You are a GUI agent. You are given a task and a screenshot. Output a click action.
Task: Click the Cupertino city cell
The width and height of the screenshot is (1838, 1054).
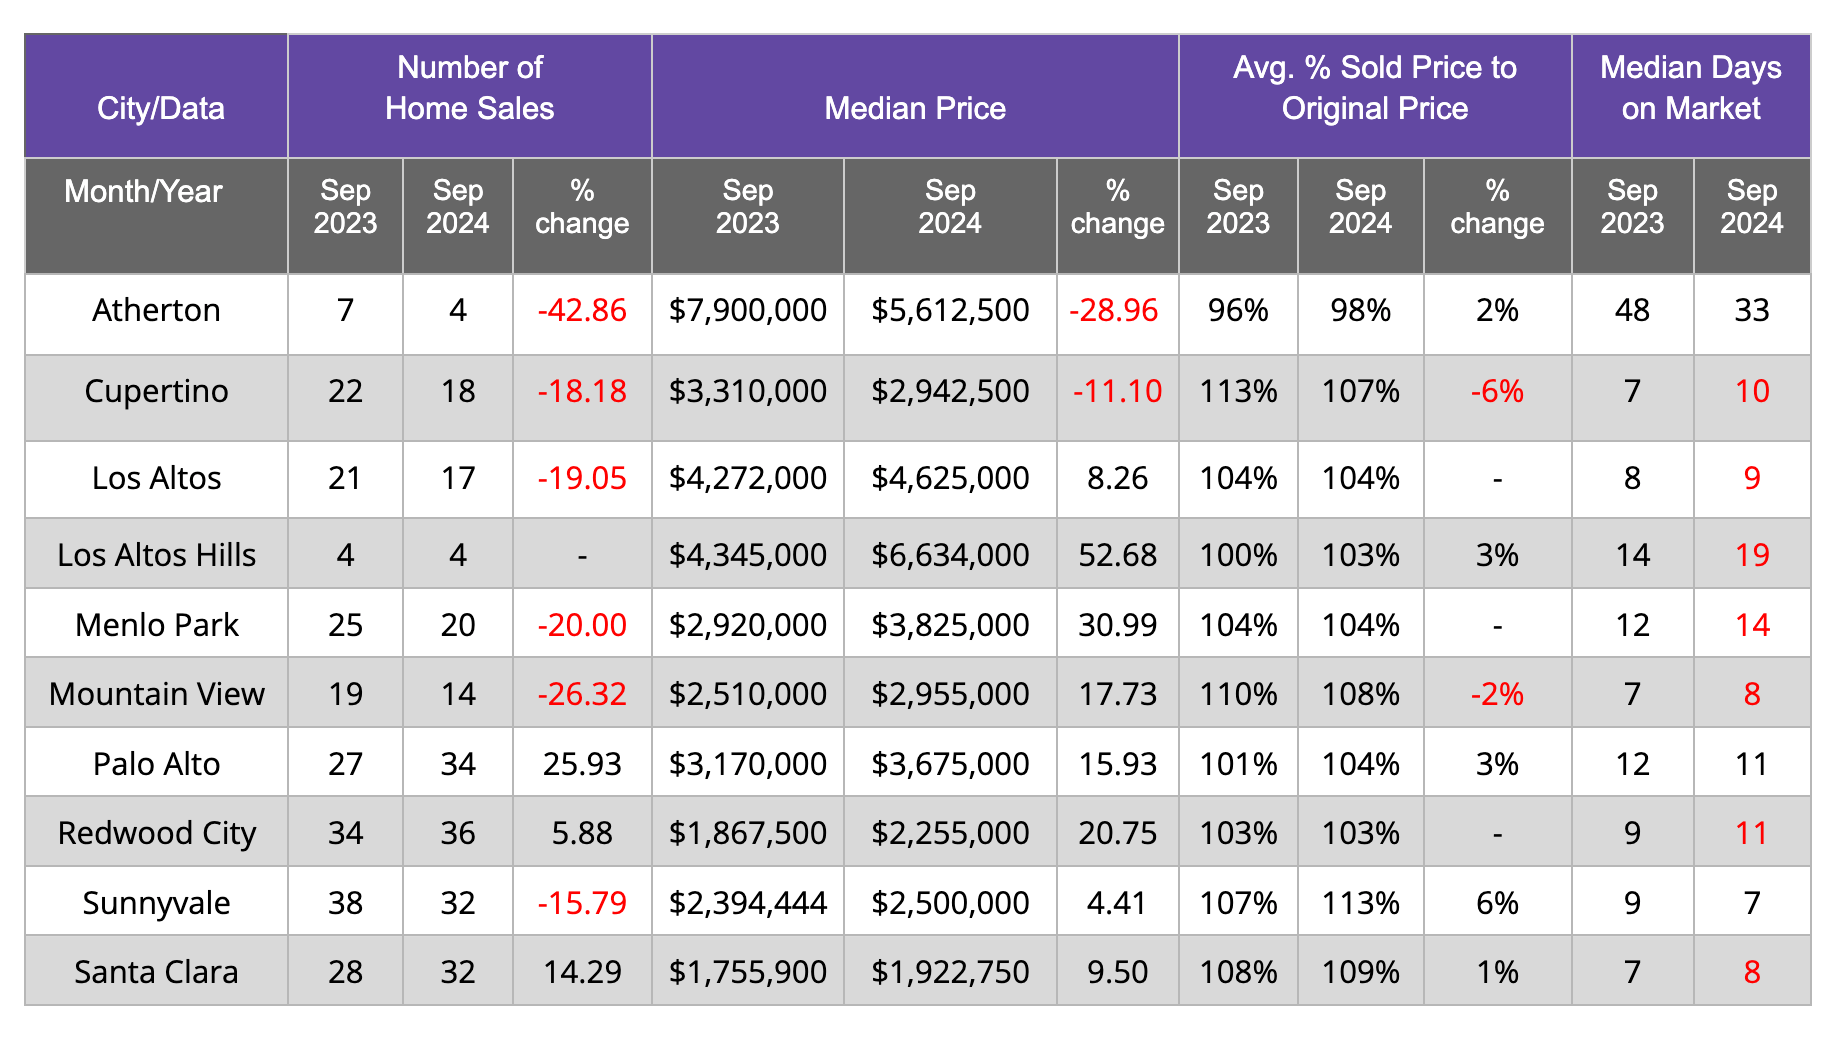(x=156, y=391)
